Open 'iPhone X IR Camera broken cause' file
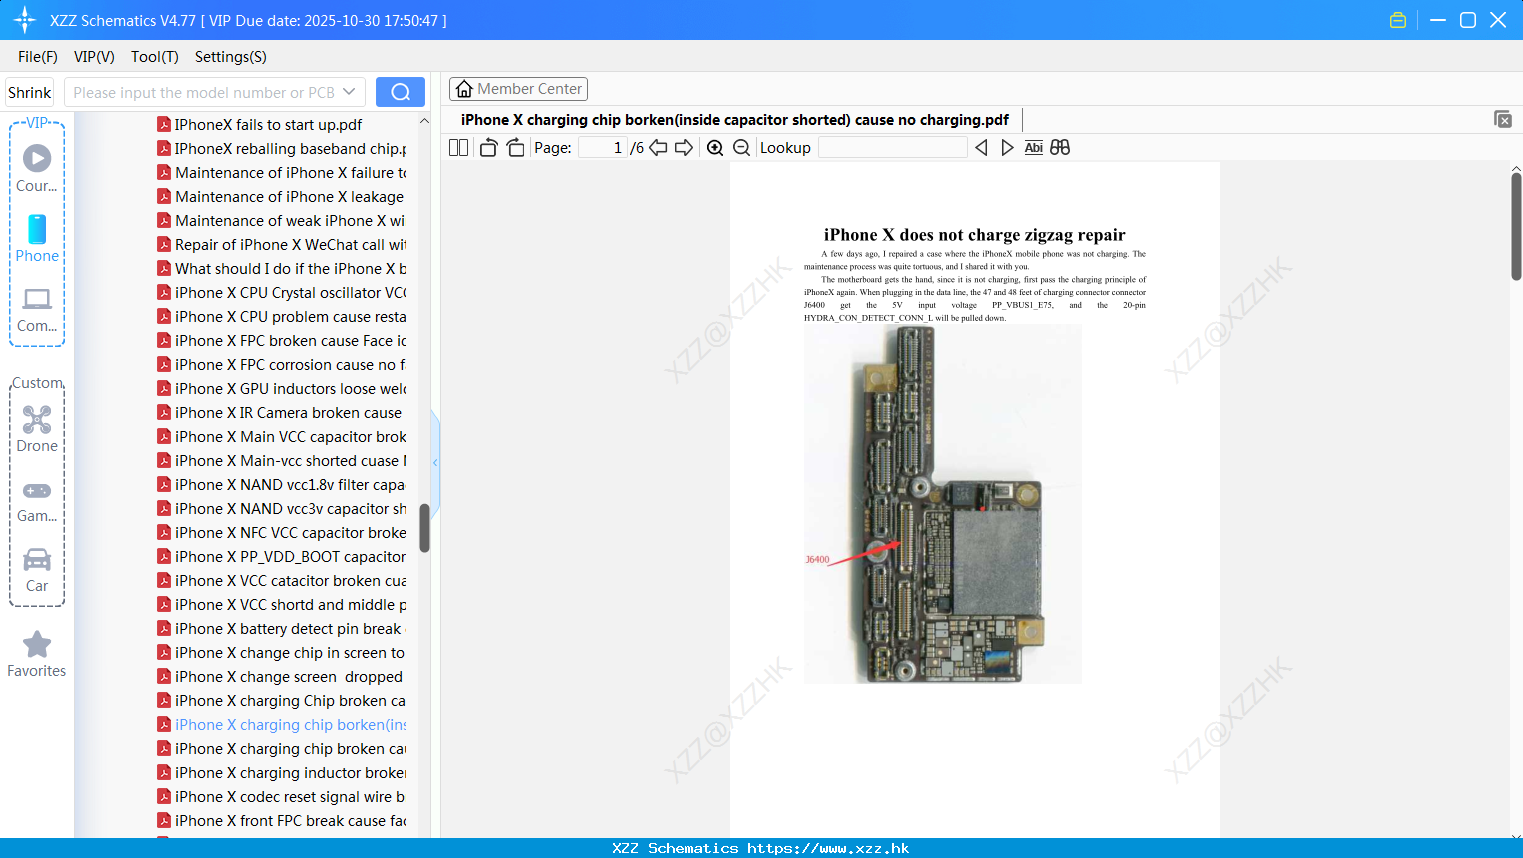The height and width of the screenshot is (858, 1523). click(x=280, y=412)
